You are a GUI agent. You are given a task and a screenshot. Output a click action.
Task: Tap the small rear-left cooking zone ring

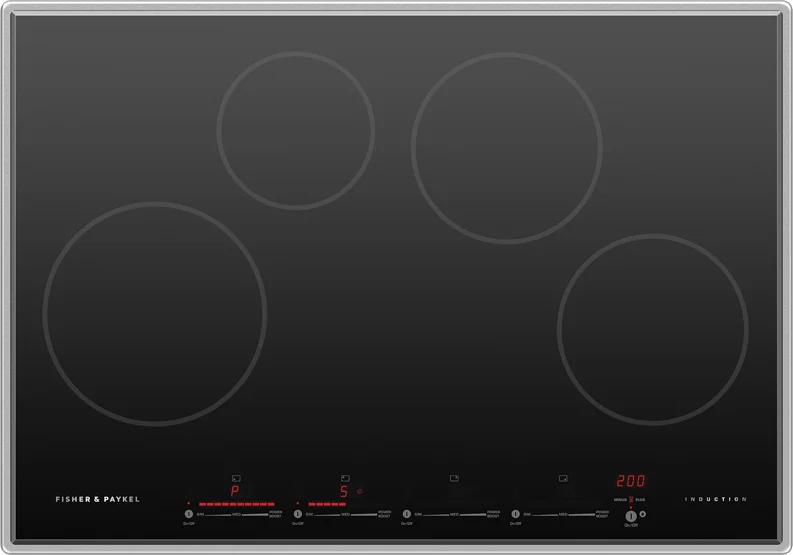pyautogui.click(x=296, y=131)
